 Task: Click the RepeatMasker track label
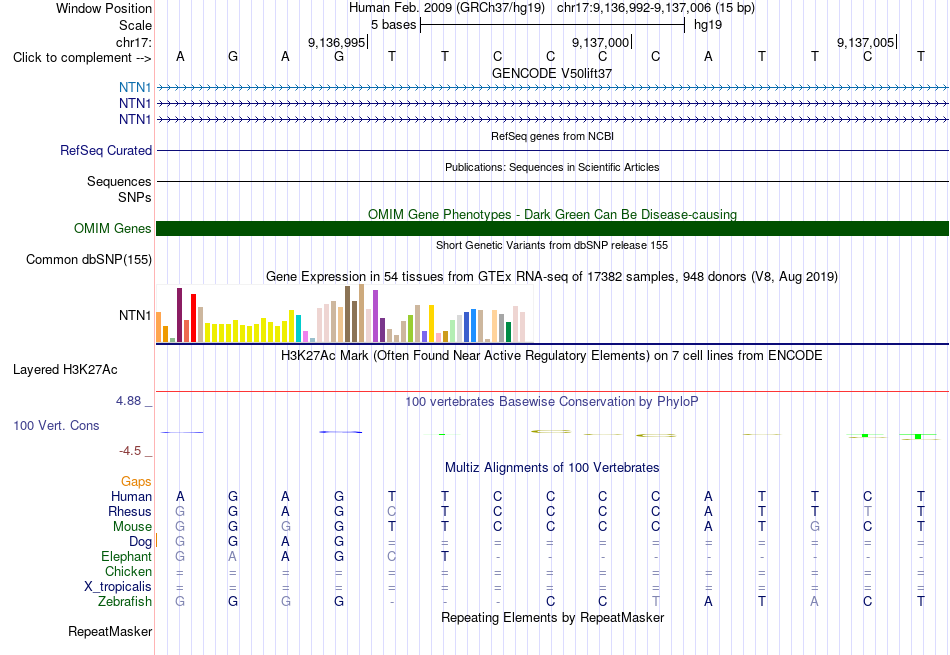coord(110,631)
